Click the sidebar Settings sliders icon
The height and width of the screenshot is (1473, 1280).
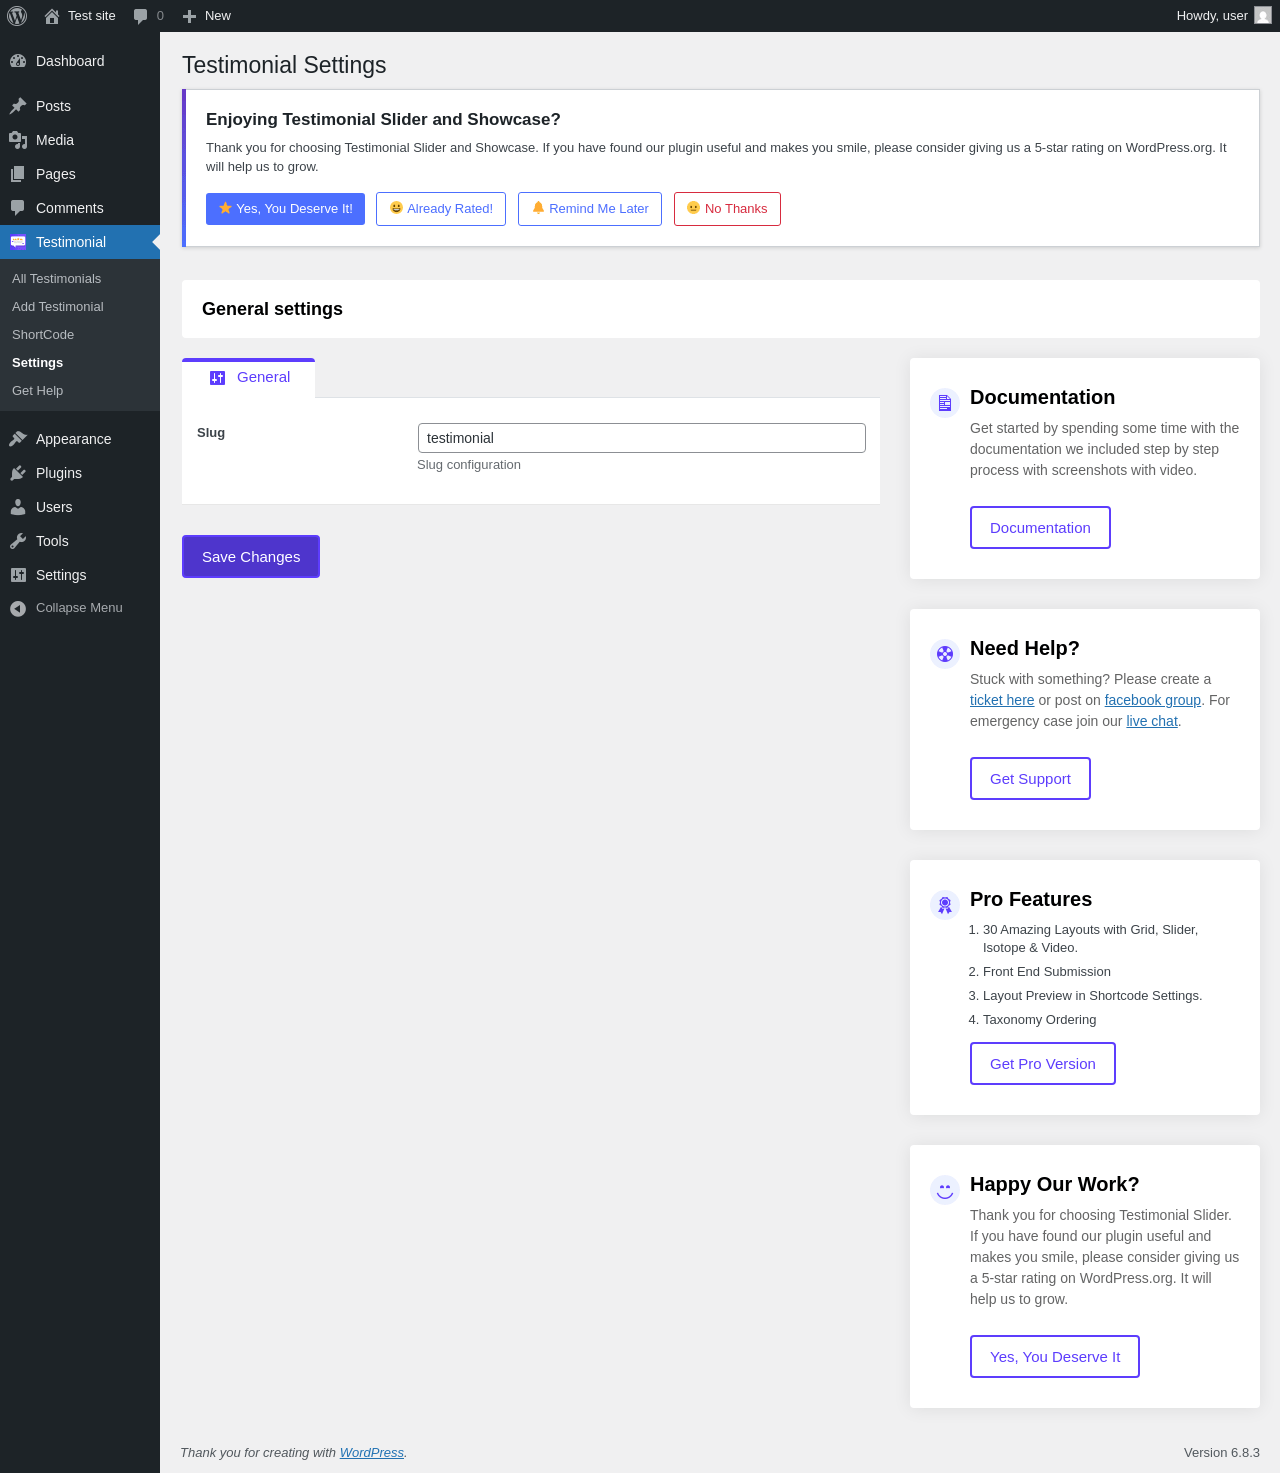(x=18, y=575)
